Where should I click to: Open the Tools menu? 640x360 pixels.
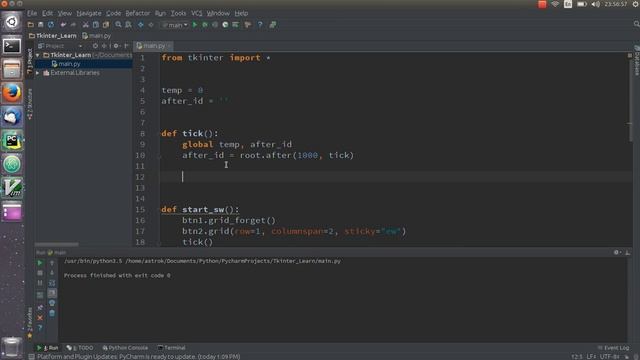pos(178,13)
